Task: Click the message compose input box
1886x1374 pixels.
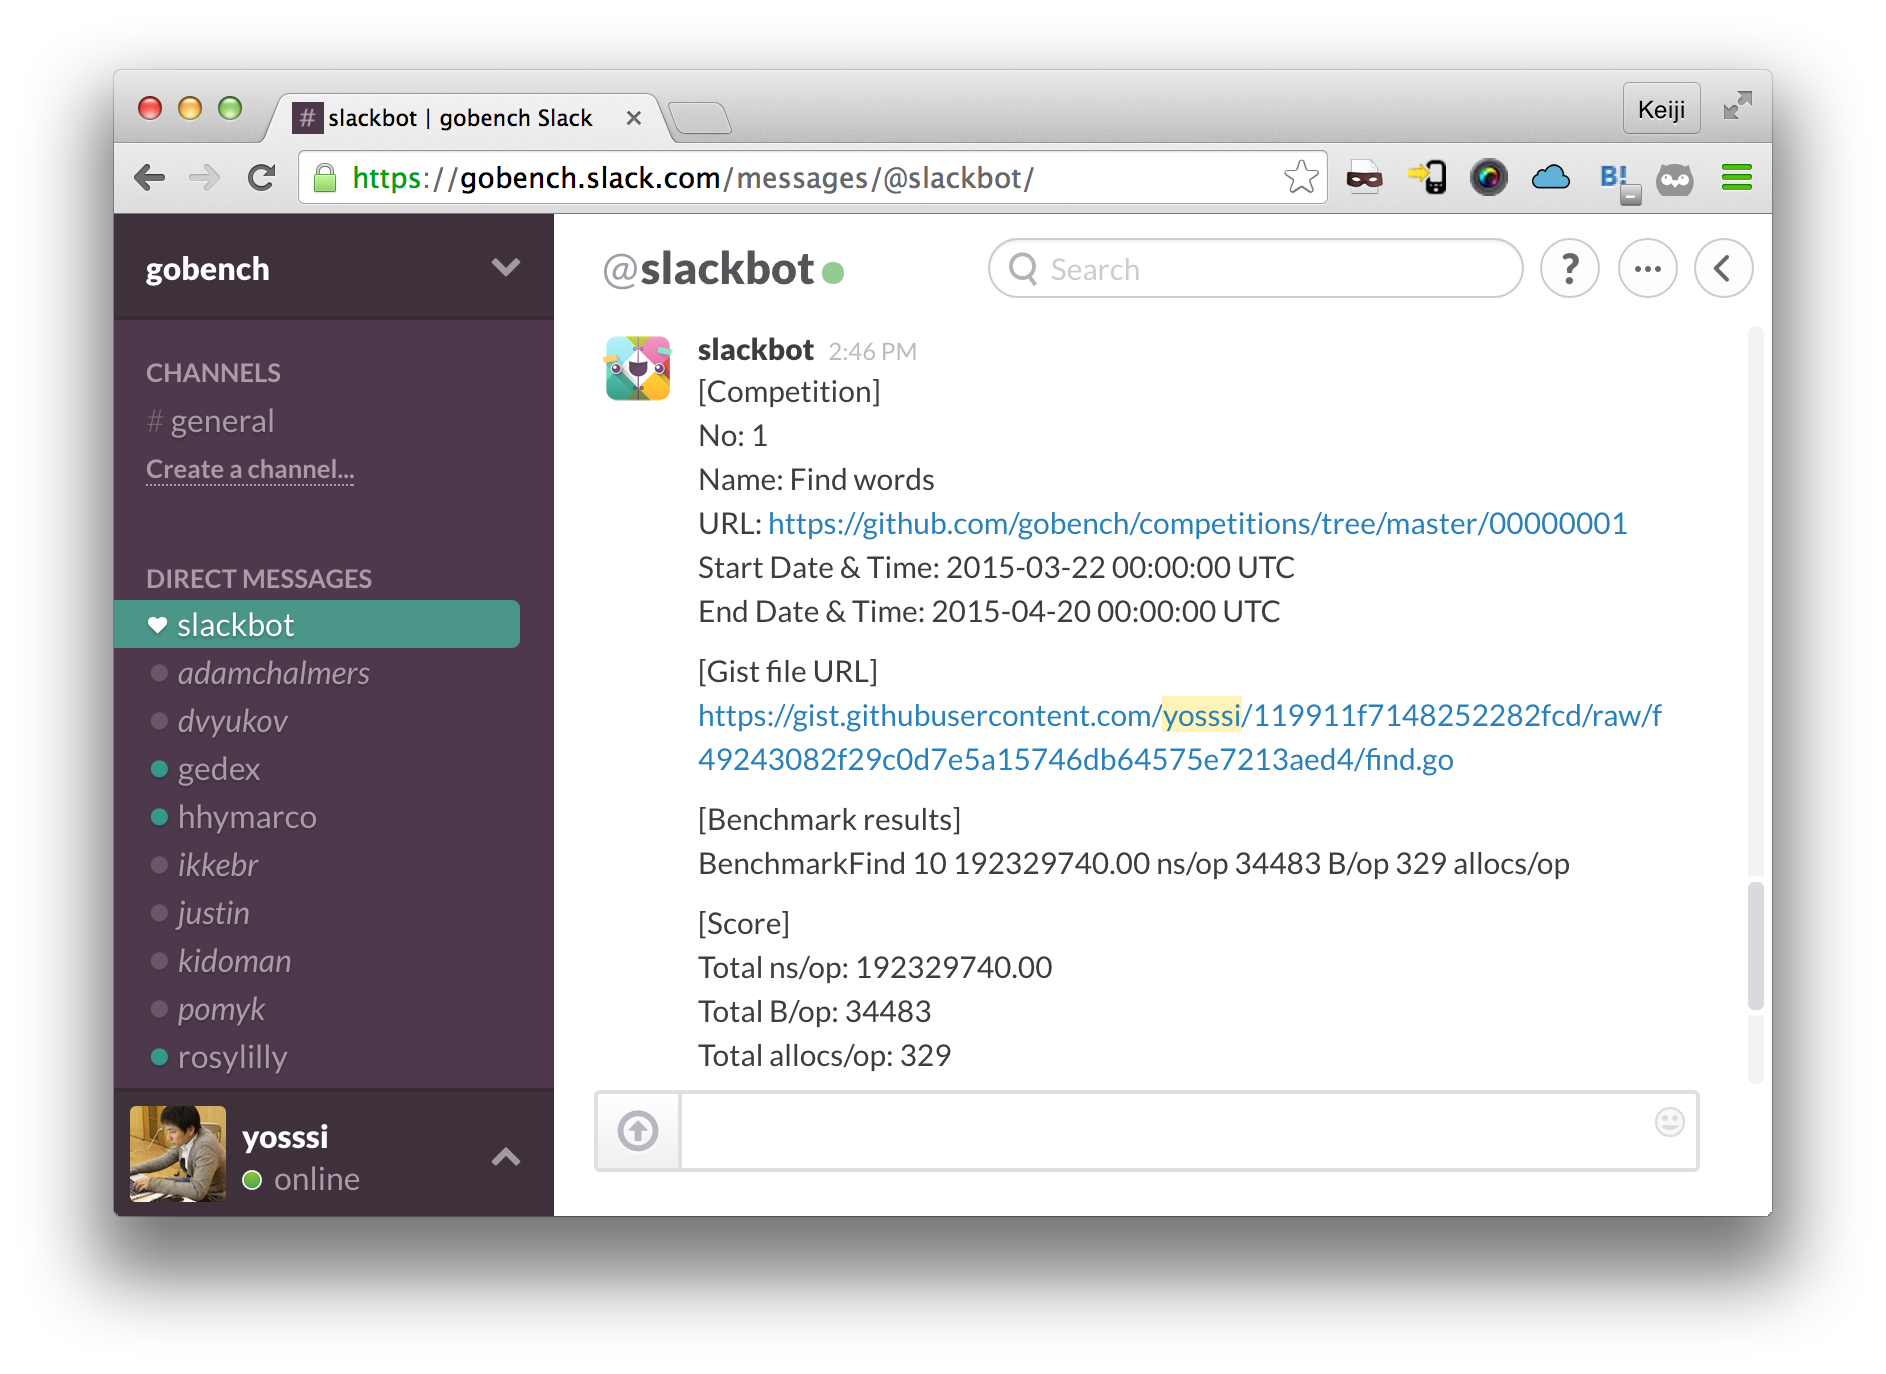Action: tap(1188, 1131)
